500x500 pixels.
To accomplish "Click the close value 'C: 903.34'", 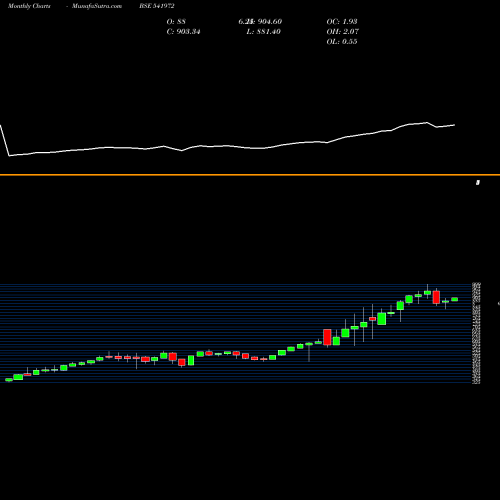I will tap(183, 32).
